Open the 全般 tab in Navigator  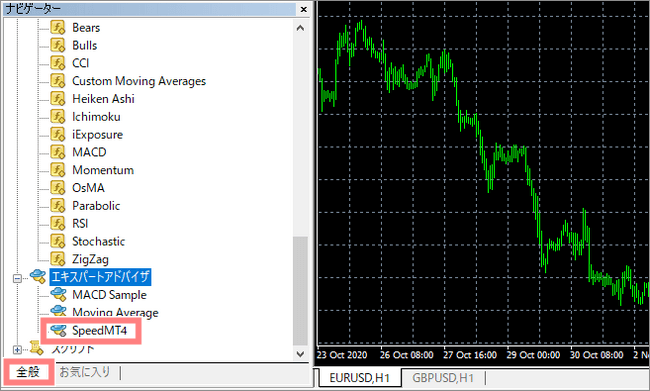pyautogui.click(x=28, y=372)
